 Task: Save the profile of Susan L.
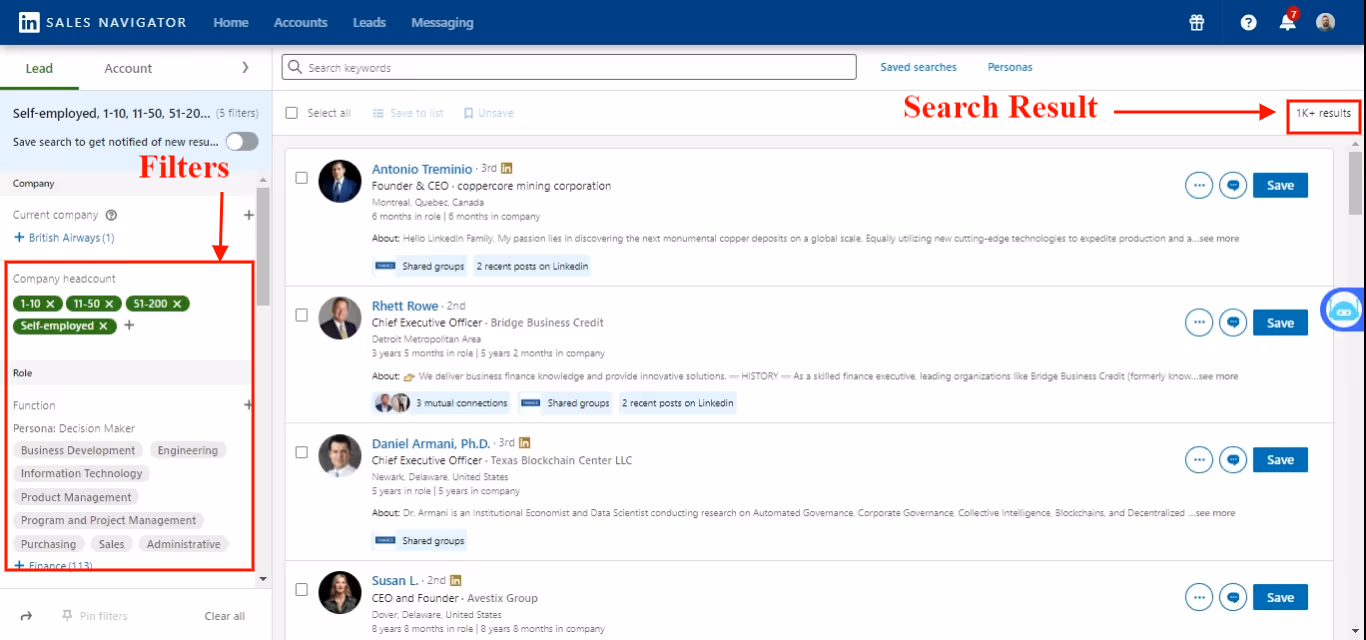(x=1280, y=596)
